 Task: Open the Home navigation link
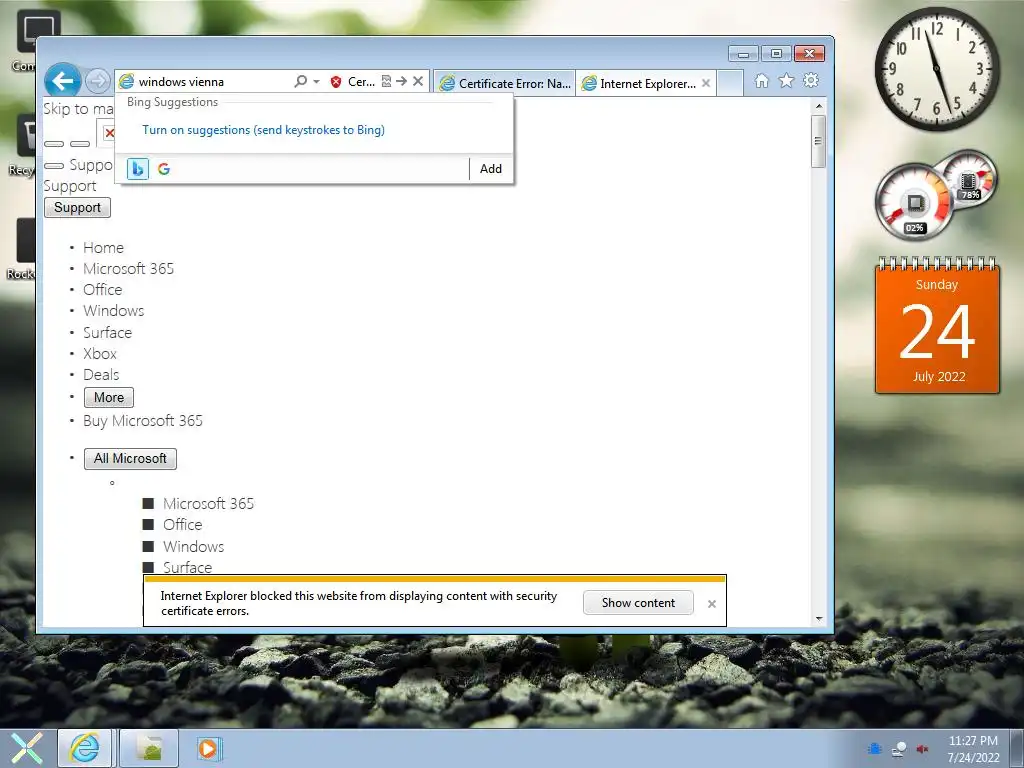pos(103,248)
